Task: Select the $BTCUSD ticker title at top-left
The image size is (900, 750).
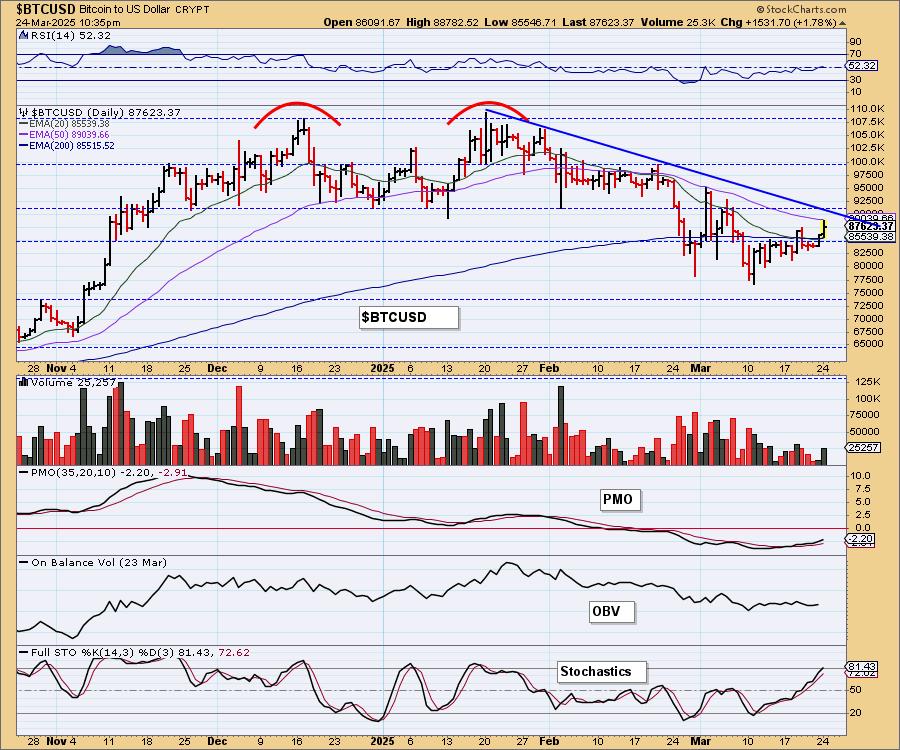Action: point(45,9)
